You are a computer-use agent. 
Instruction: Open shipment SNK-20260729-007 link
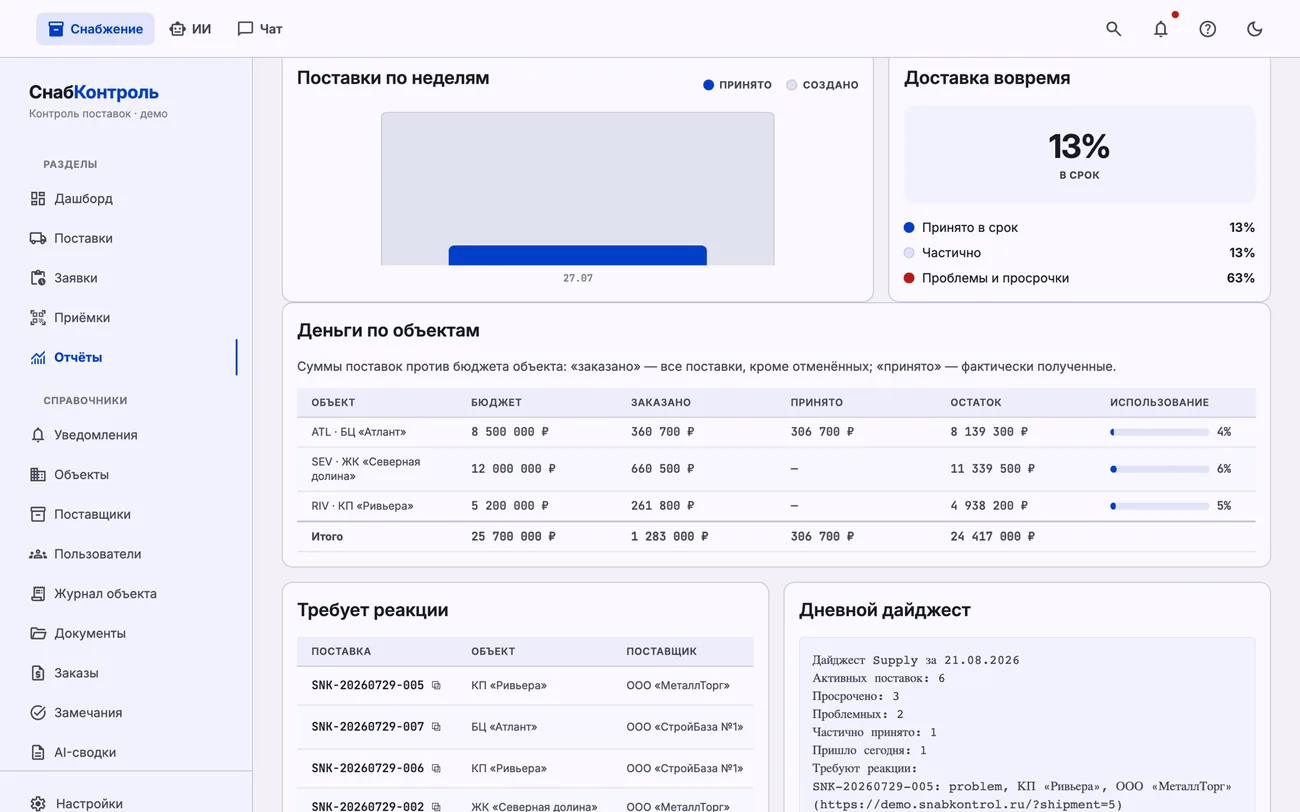[x=367, y=727]
